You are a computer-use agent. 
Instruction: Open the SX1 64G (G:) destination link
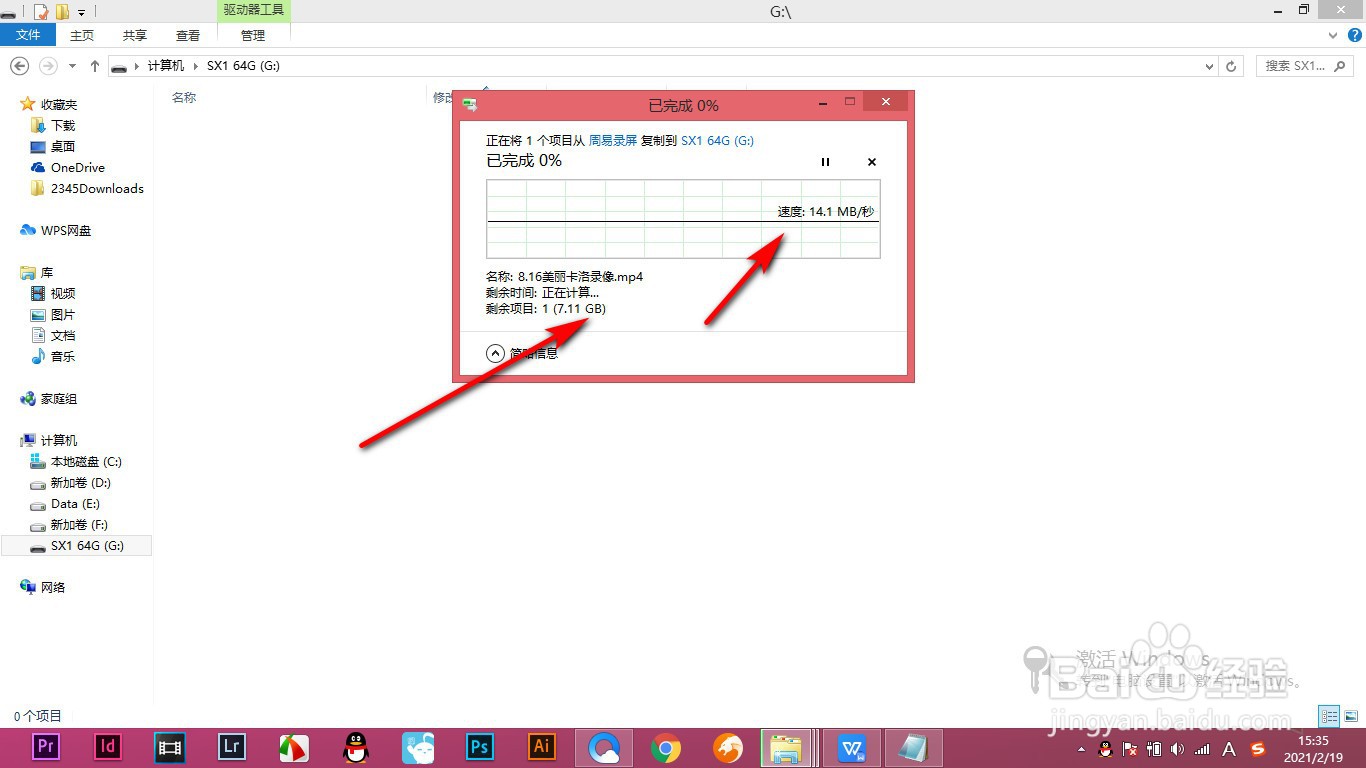coord(717,141)
